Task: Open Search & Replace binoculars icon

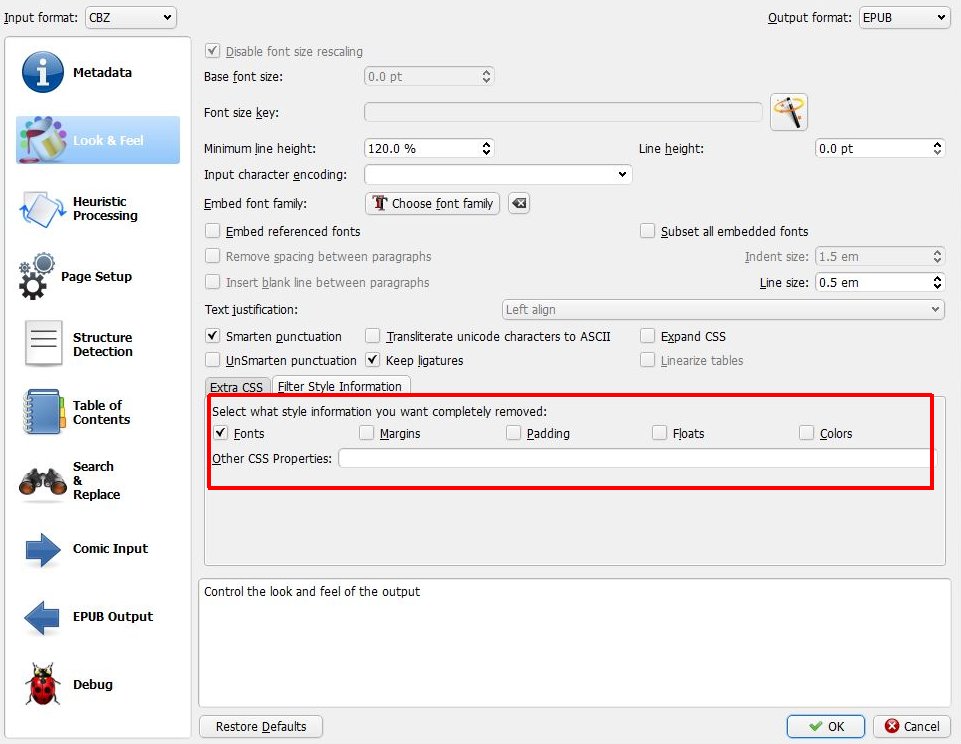Action: tap(43, 481)
